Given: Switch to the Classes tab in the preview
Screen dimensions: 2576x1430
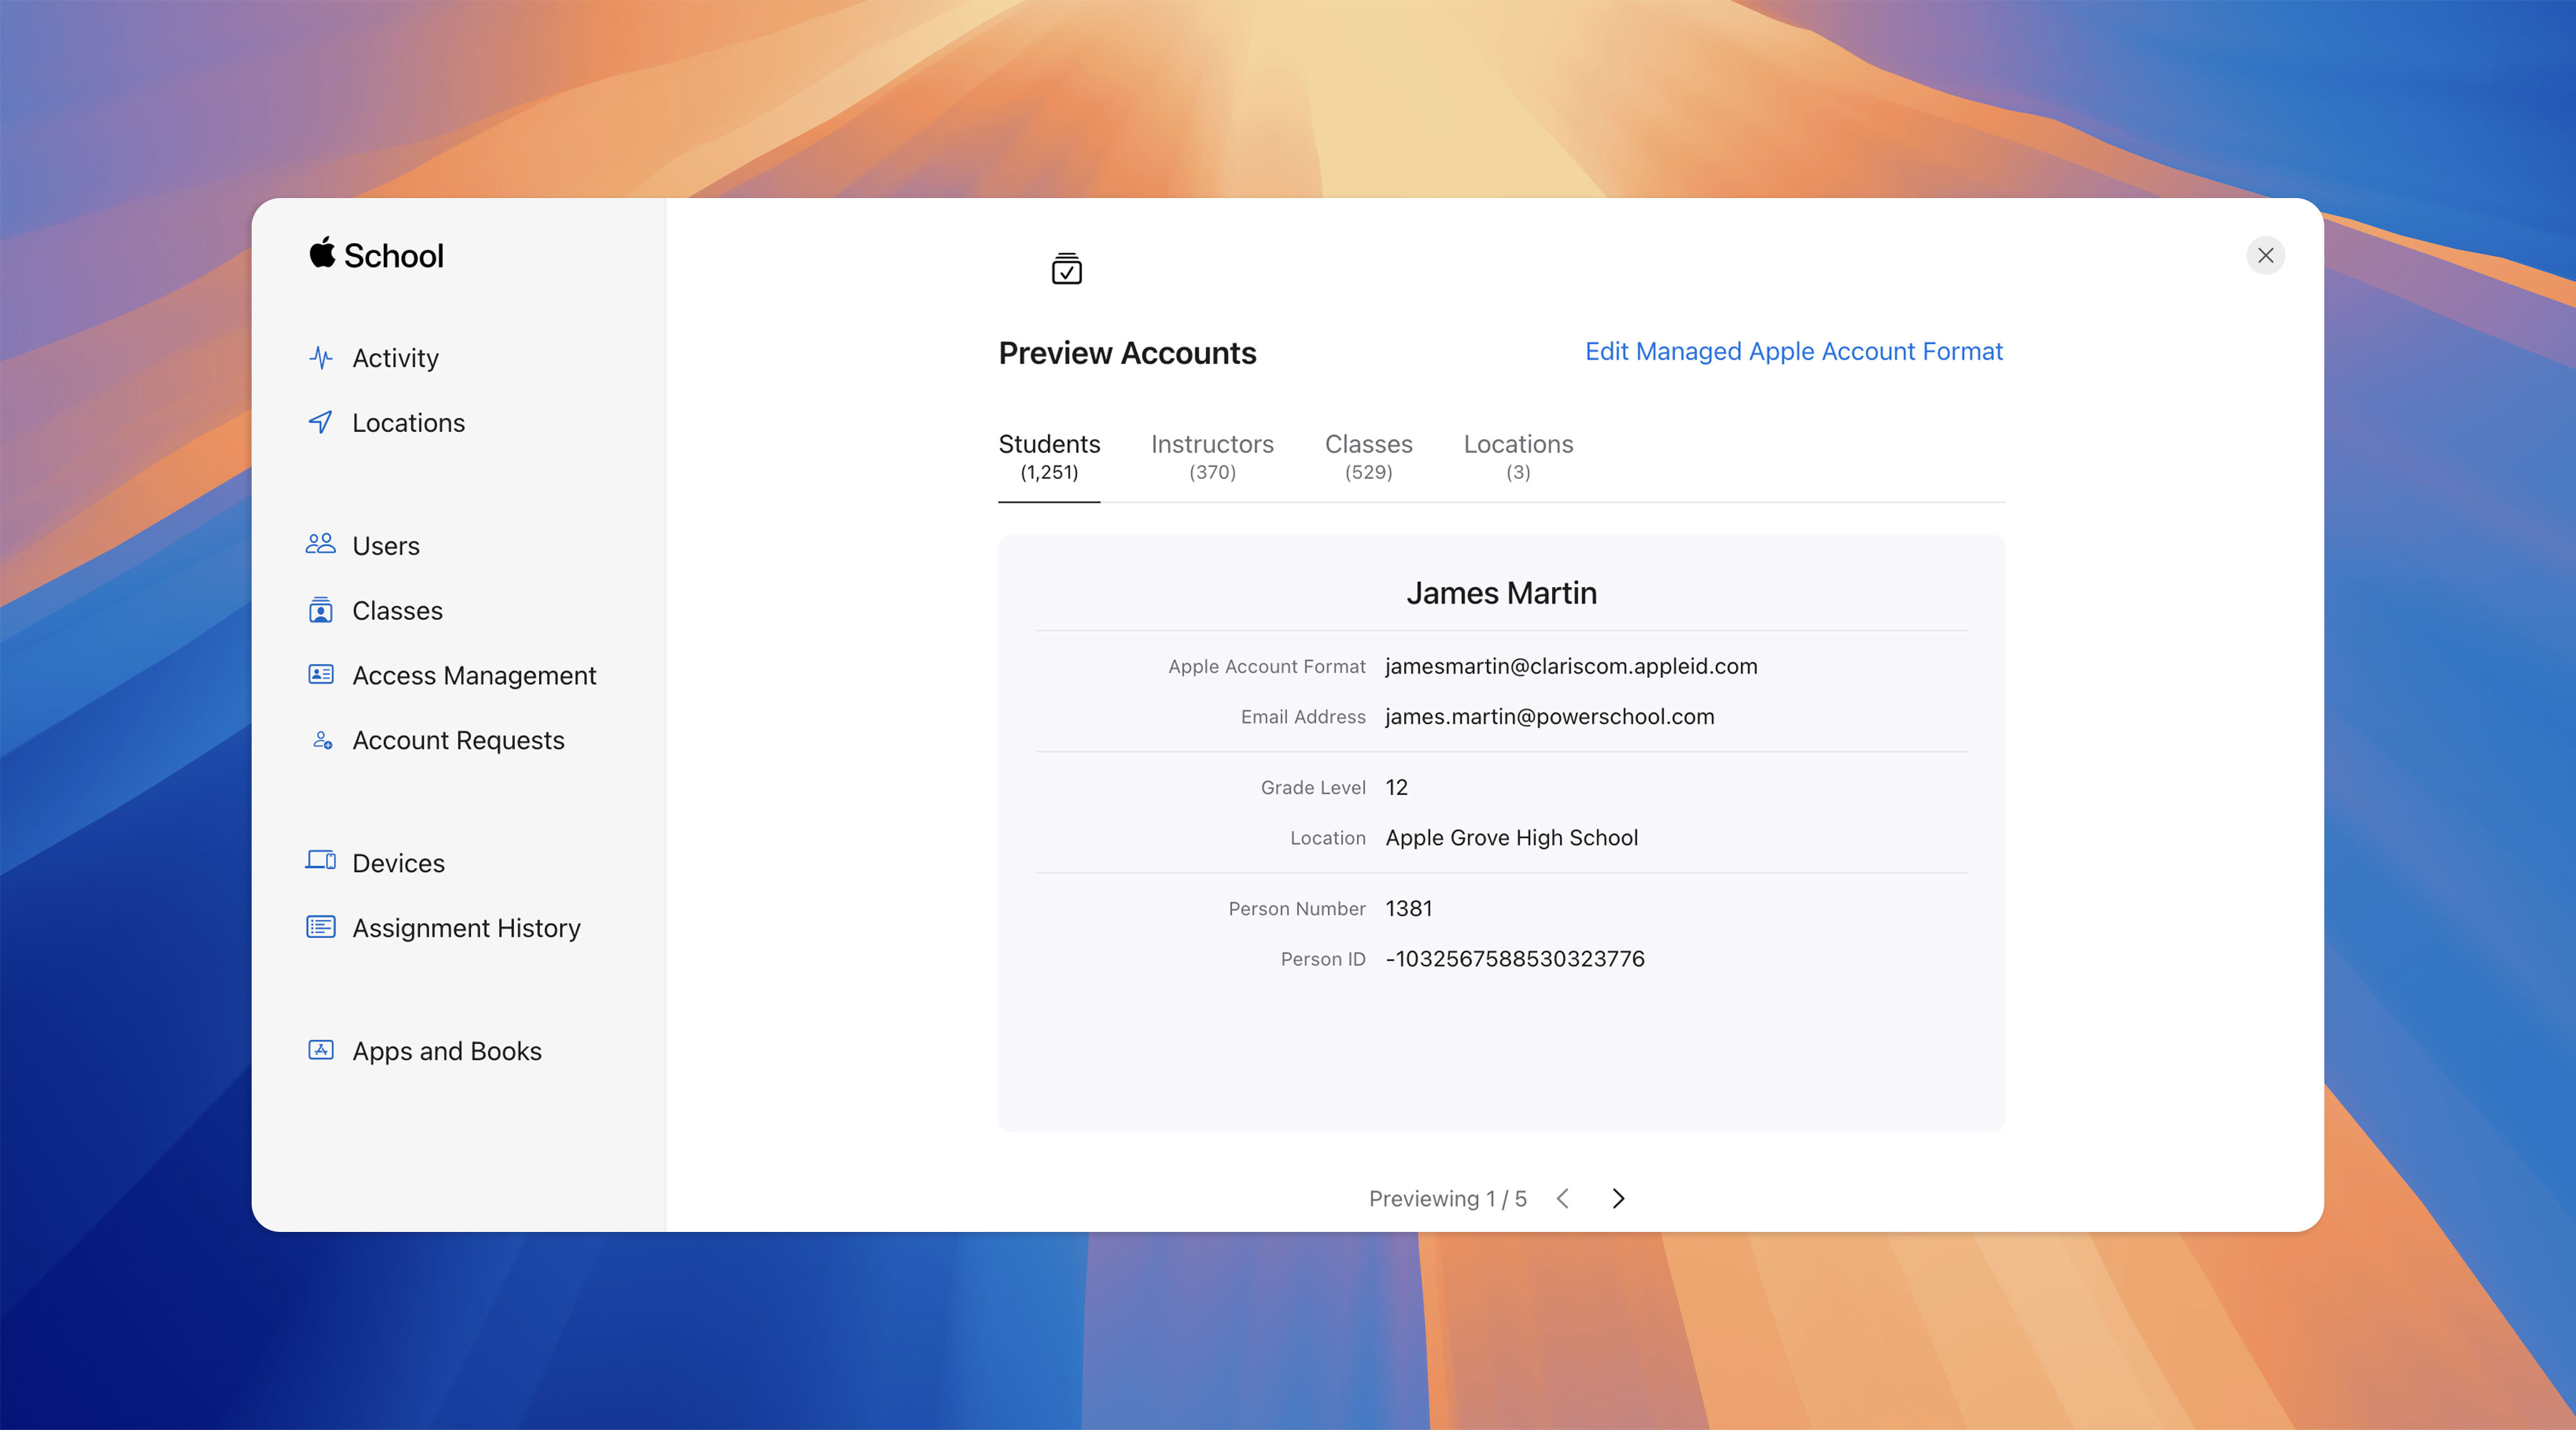Looking at the screenshot, I should click(1368, 456).
